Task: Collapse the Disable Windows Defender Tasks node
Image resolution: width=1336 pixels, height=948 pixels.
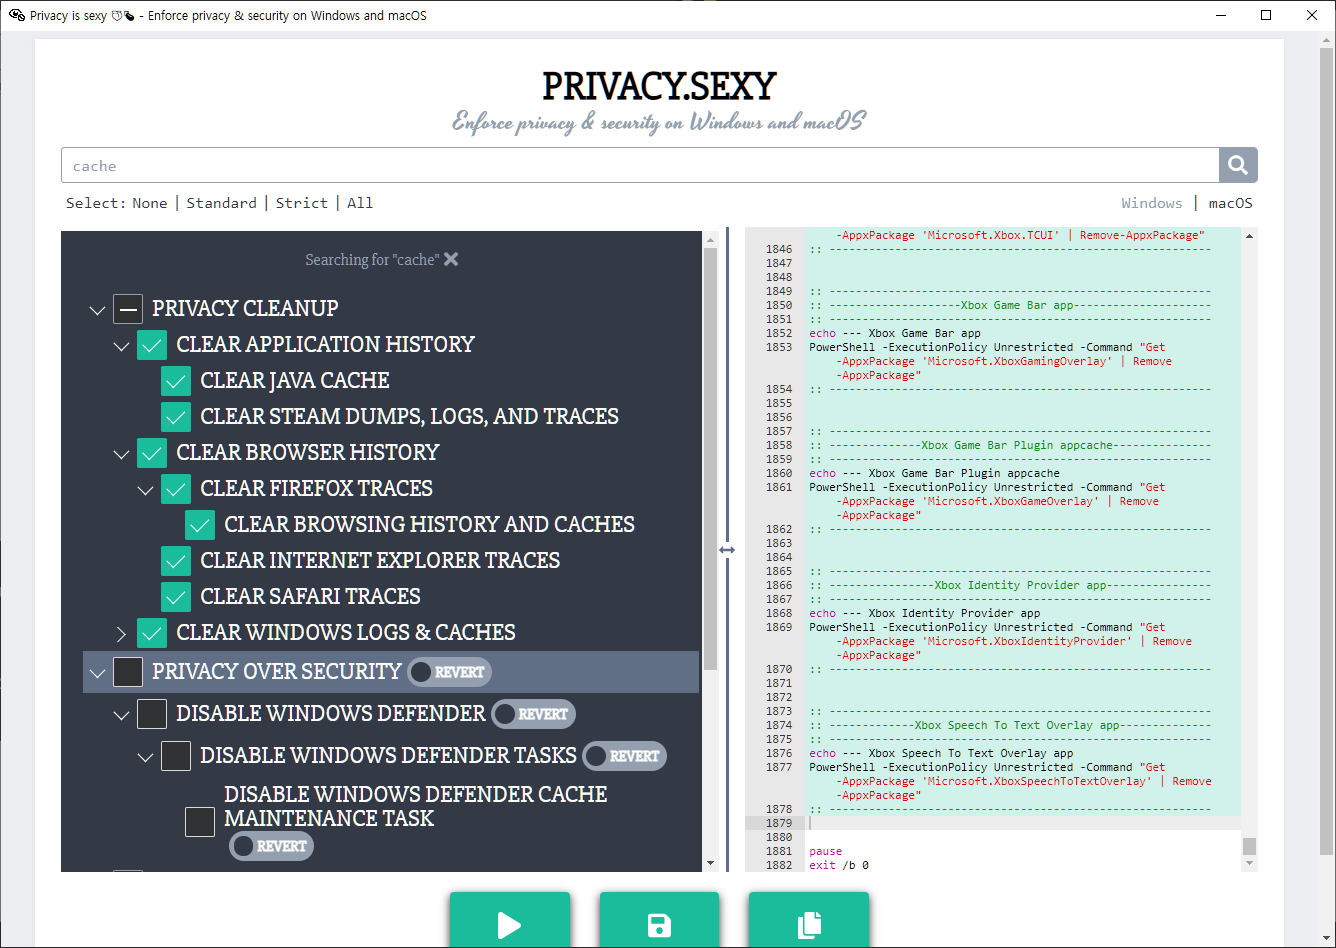Action: click(x=145, y=757)
